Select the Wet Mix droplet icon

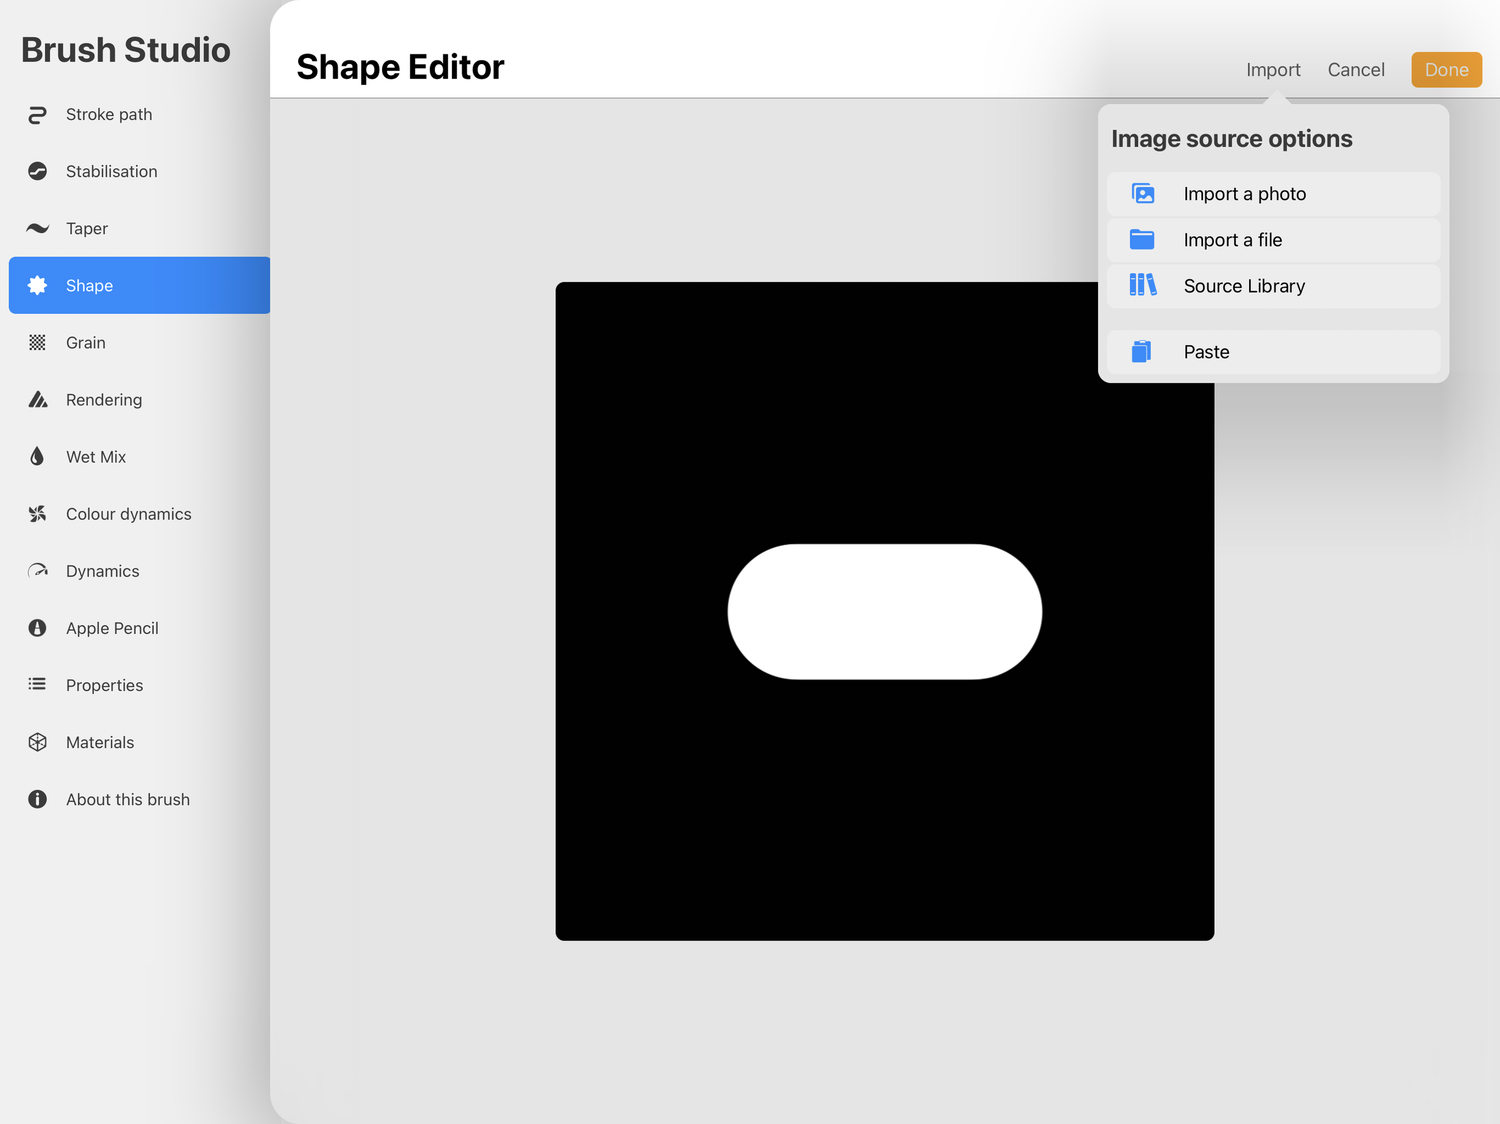37,457
